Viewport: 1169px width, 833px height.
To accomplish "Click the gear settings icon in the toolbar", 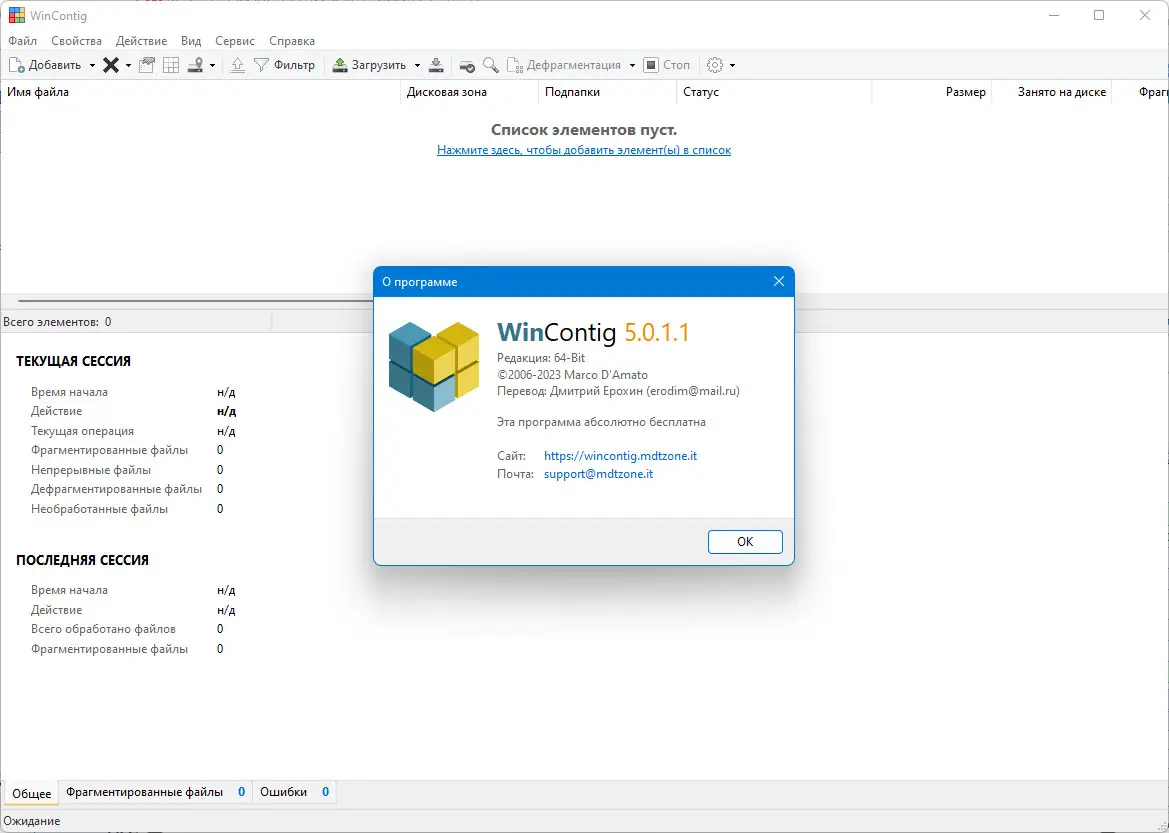I will pyautogui.click(x=715, y=66).
